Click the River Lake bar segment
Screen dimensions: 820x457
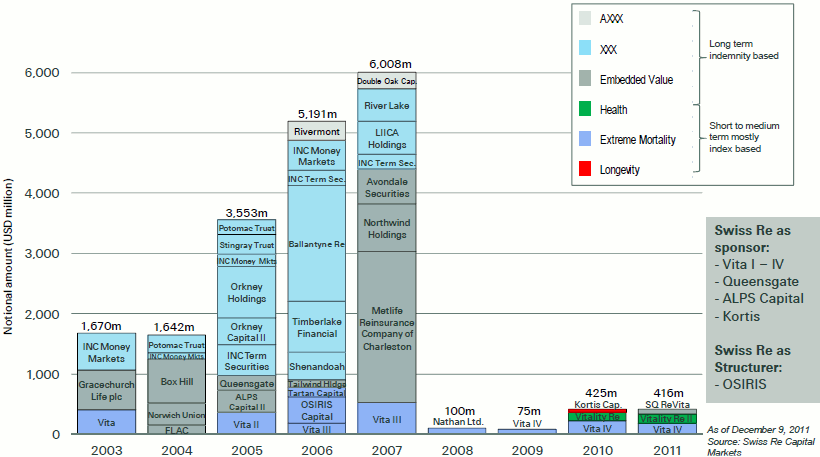tap(387, 105)
